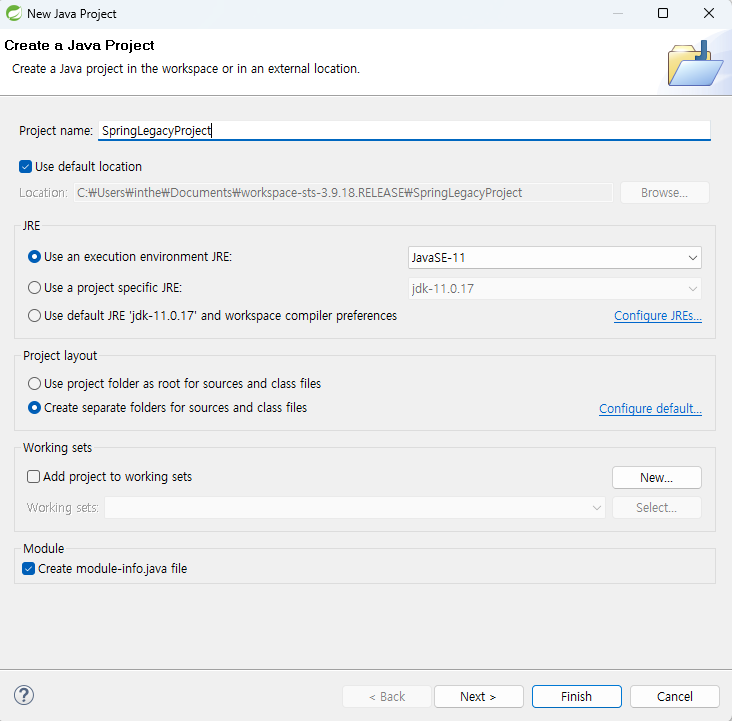Cancel the project creation dialog
Image resolution: width=732 pixels, height=721 pixels.
point(675,696)
